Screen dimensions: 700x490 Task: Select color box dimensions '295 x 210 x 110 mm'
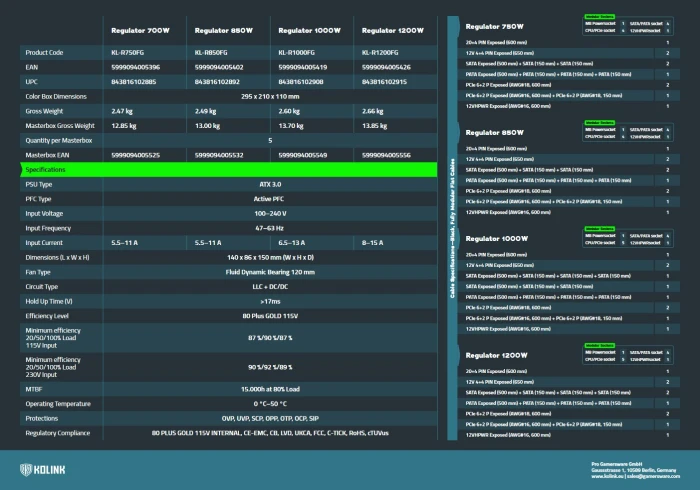coord(270,96)
